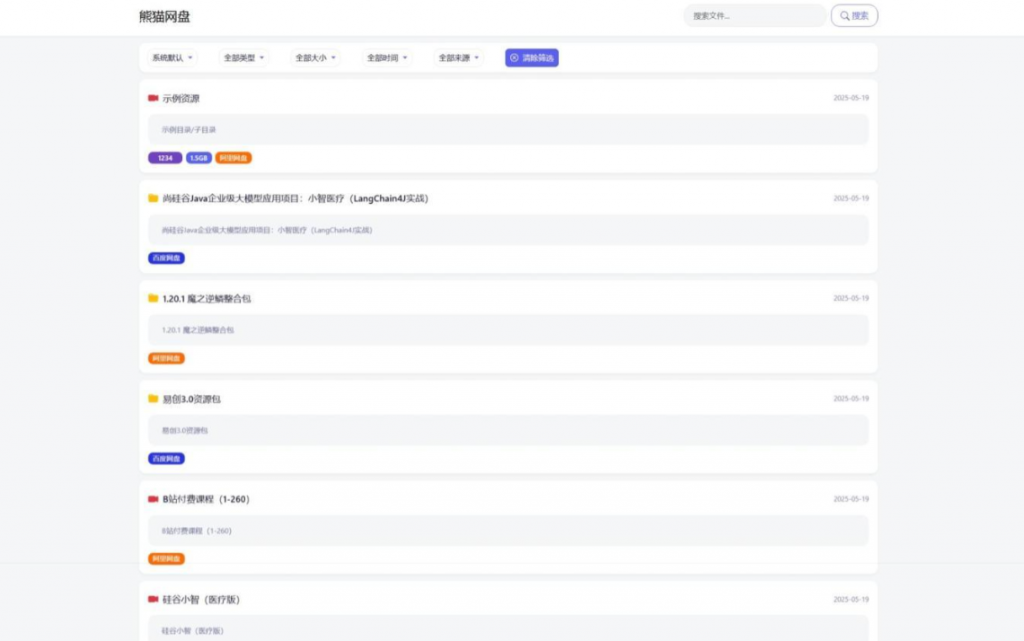Expand the 全部时间 time filter
1024x641 pixels.
[387, 58]
